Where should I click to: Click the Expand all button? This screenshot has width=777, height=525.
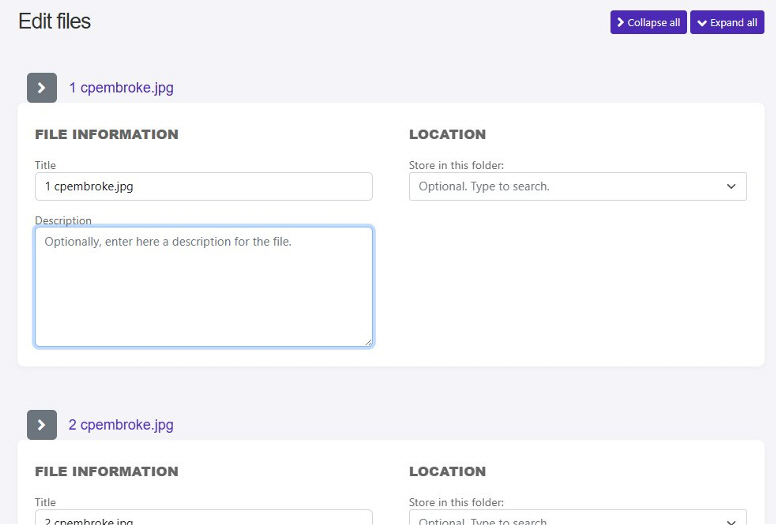pos(727,22)
